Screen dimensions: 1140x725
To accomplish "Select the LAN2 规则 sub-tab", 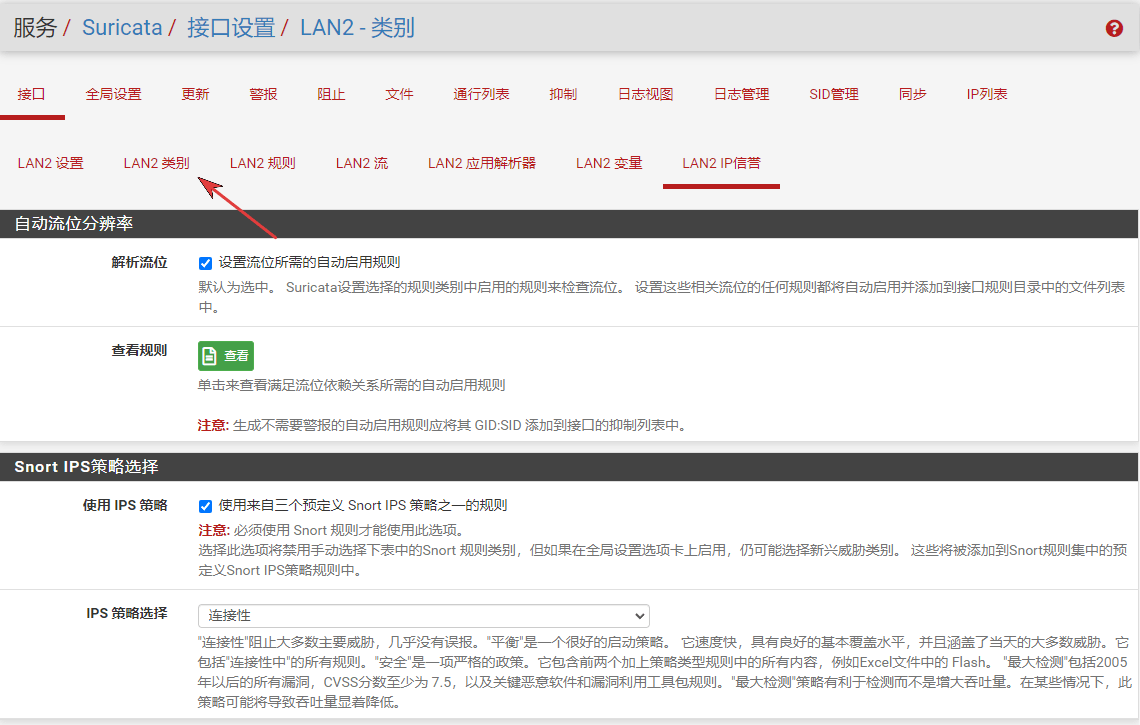I will tap(262, 163).
